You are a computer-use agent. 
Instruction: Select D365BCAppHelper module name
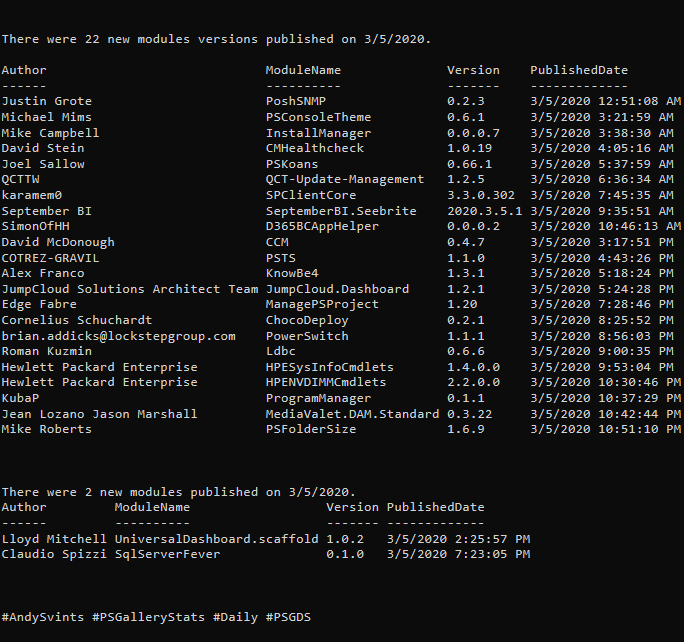322,226
